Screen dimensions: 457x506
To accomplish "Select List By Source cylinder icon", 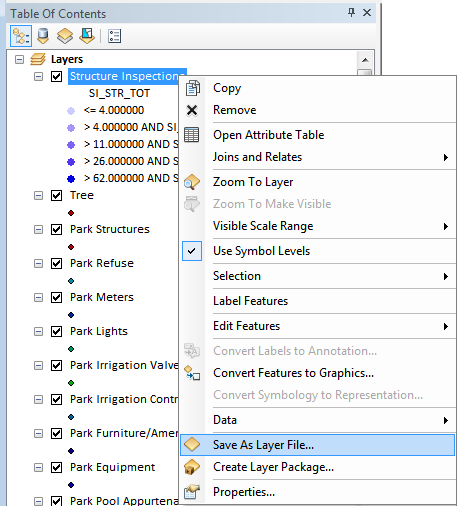I will pyautogui.click(x=43, y=36).
